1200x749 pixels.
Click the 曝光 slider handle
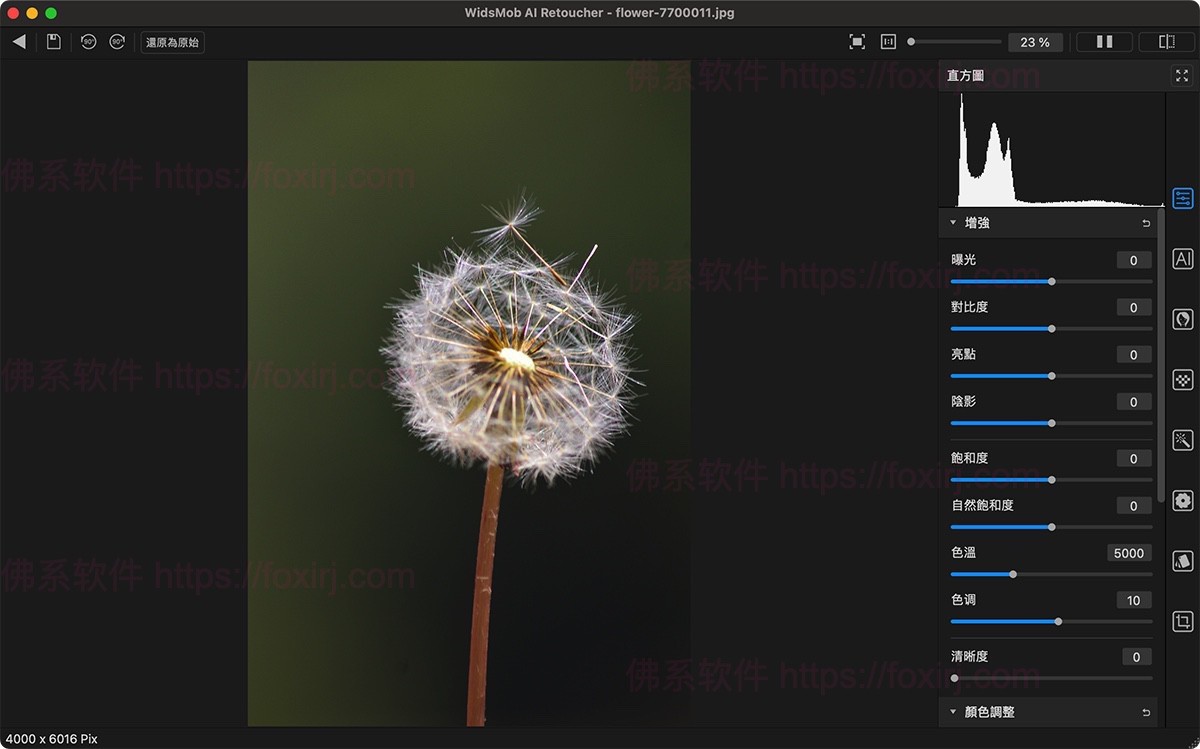pyautogui.click(x=1051, y=282)
